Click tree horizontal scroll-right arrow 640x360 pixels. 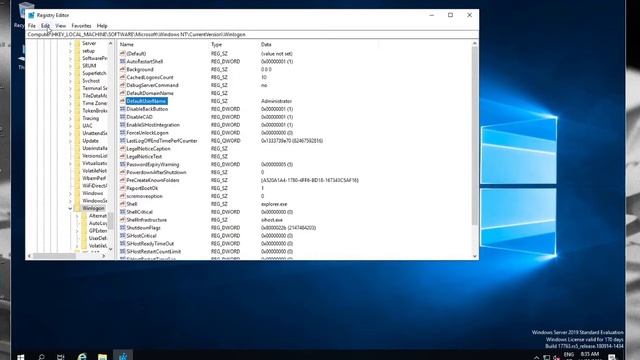[x=104, y=256]
